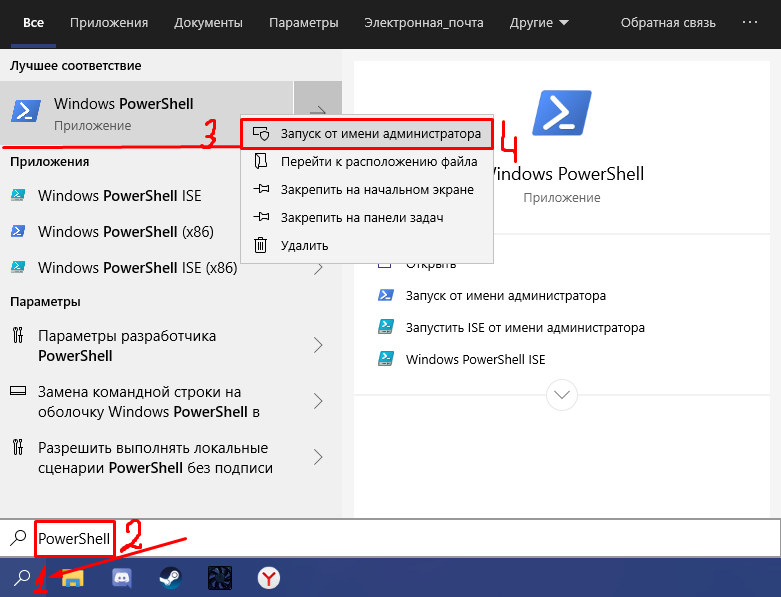Switch to the Документы tab
The image size is (781, 597).
208,23
